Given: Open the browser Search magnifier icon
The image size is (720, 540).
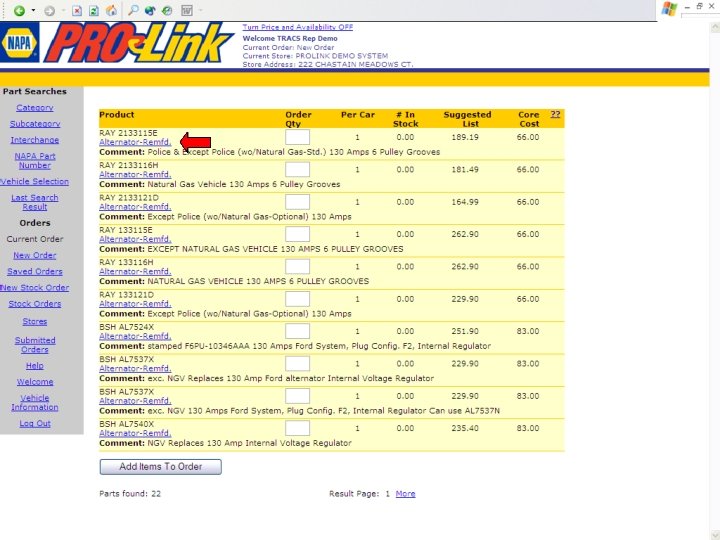Looking at the screenshot, I should 133,10.
